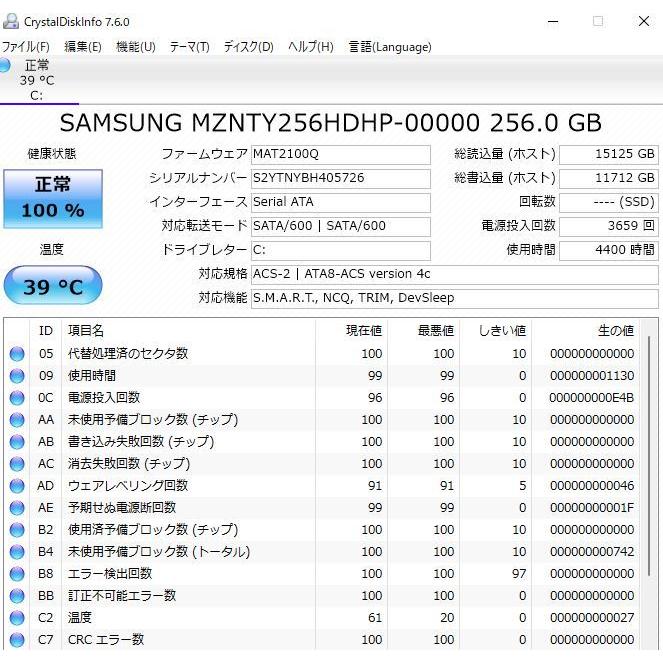Click the CrystalDiskInfo app icon in title bar
This screenshot has width=663, height=663.
(11, 21)
